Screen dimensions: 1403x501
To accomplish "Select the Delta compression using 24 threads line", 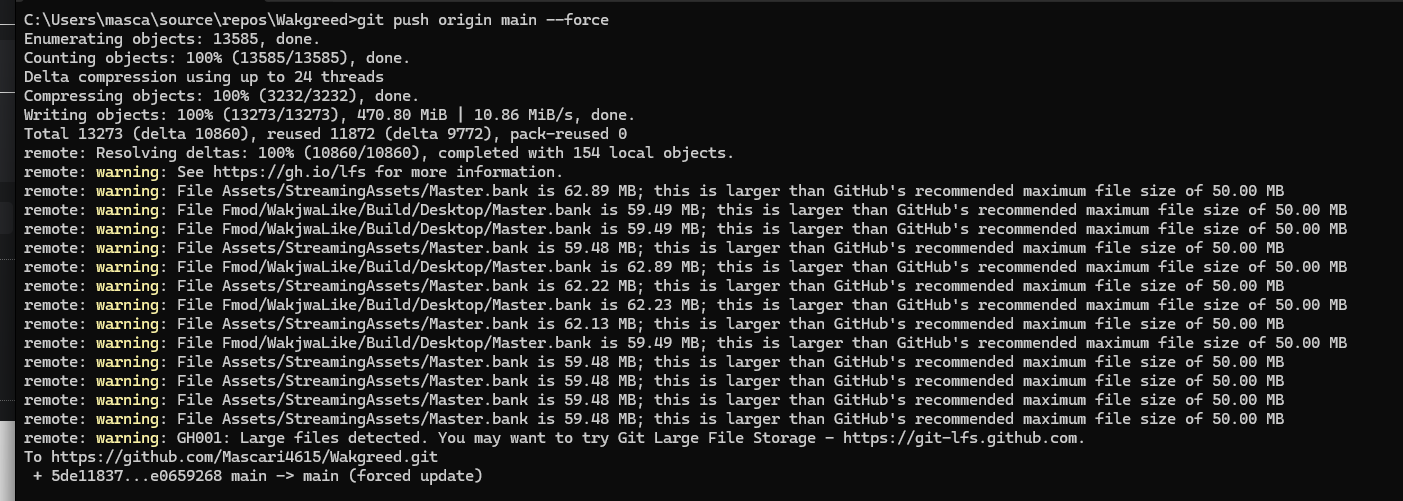I will 204,77.
